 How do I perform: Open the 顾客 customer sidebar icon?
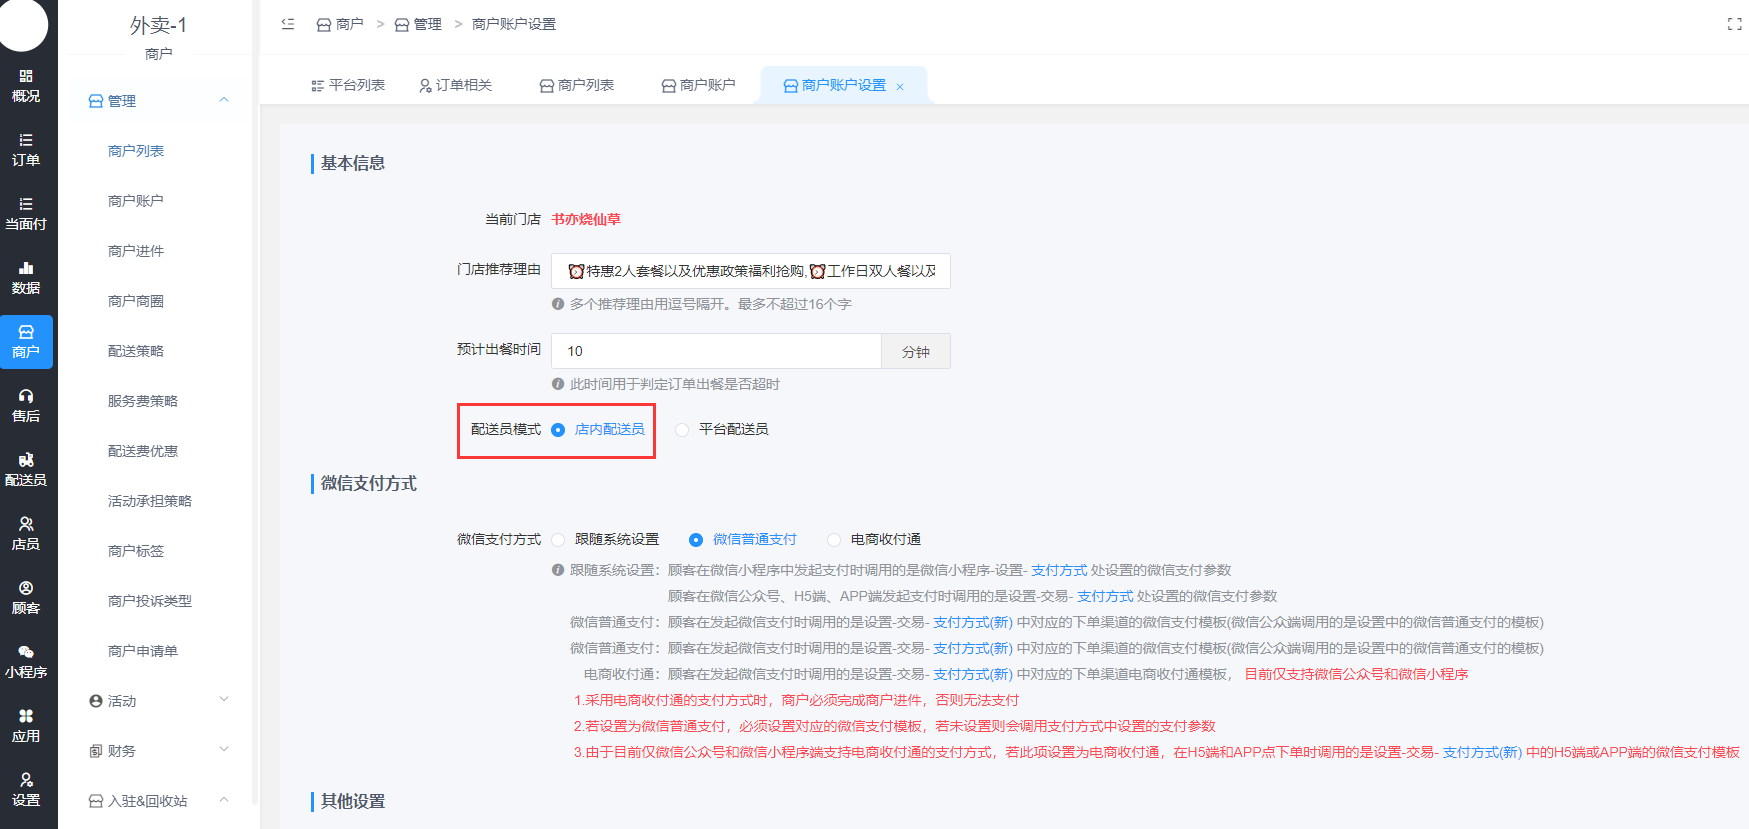pyautogui.click(x=26, y=598)
